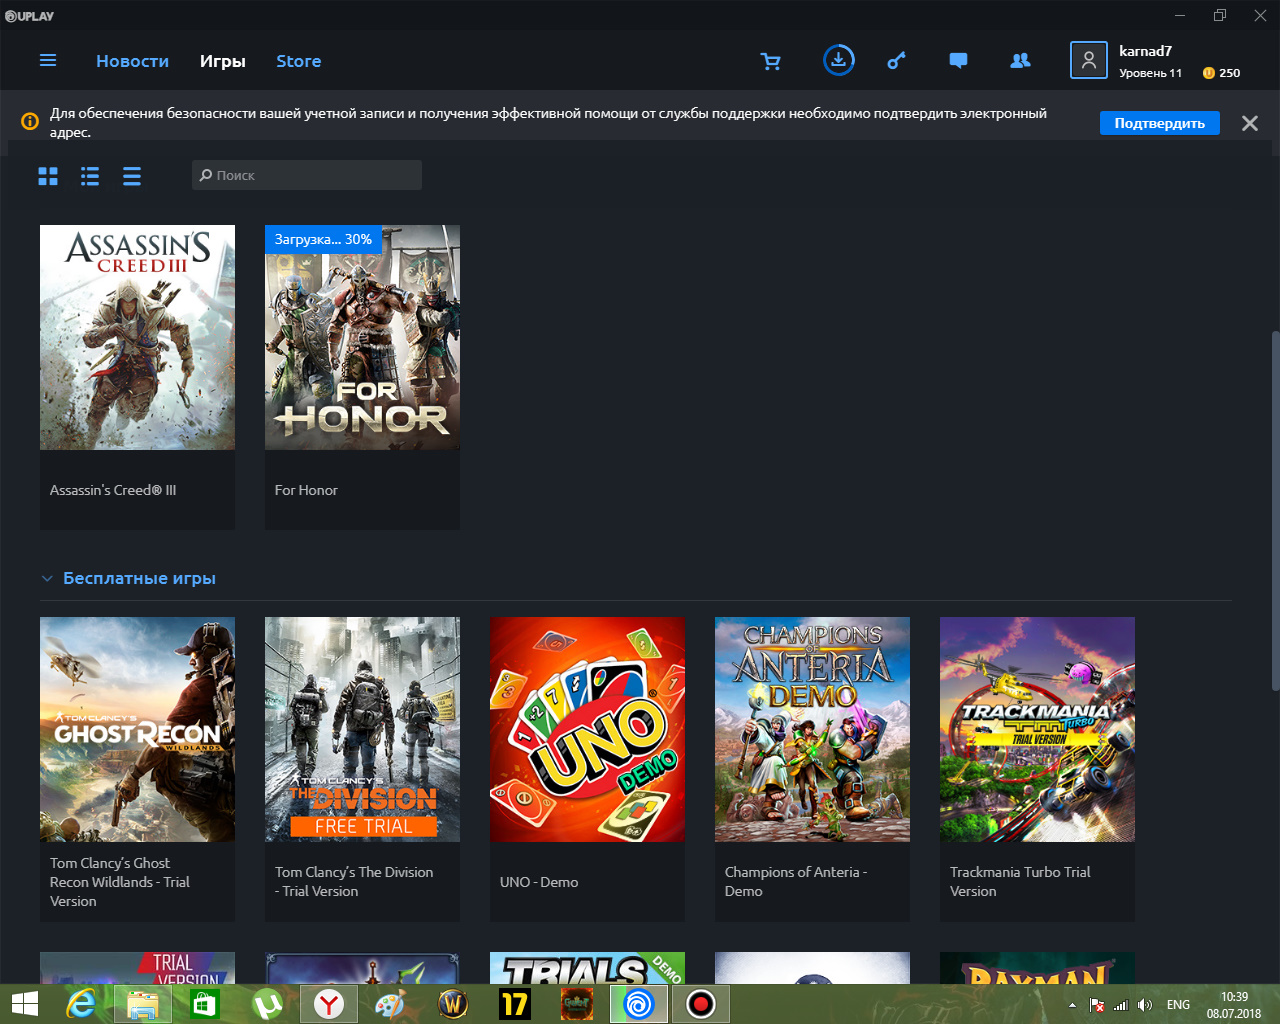Open Champions of Anteria Demo cover

point(812,729)
